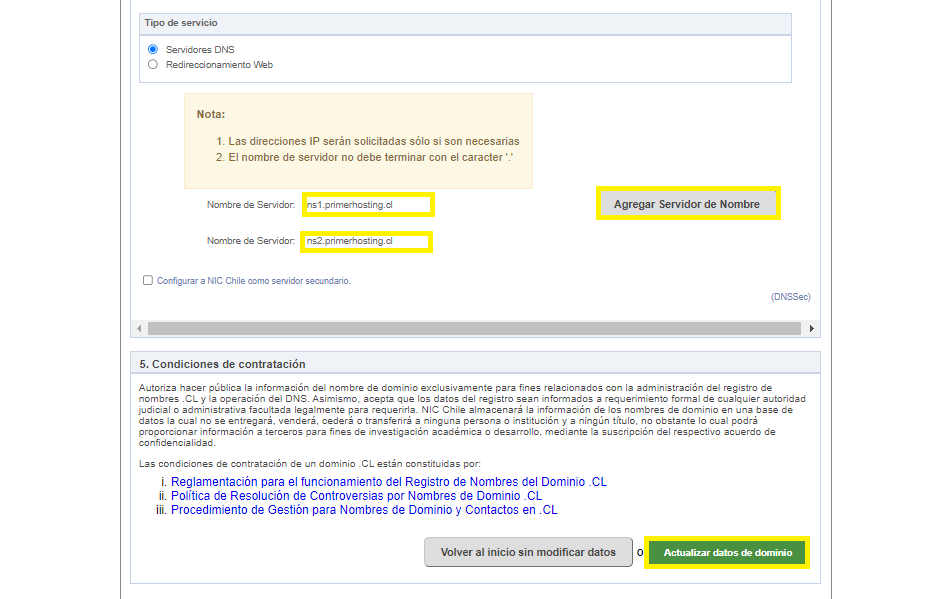Click the ns1.primerhosting.cl server name field
Screen dimensions: 945x599
367,205
